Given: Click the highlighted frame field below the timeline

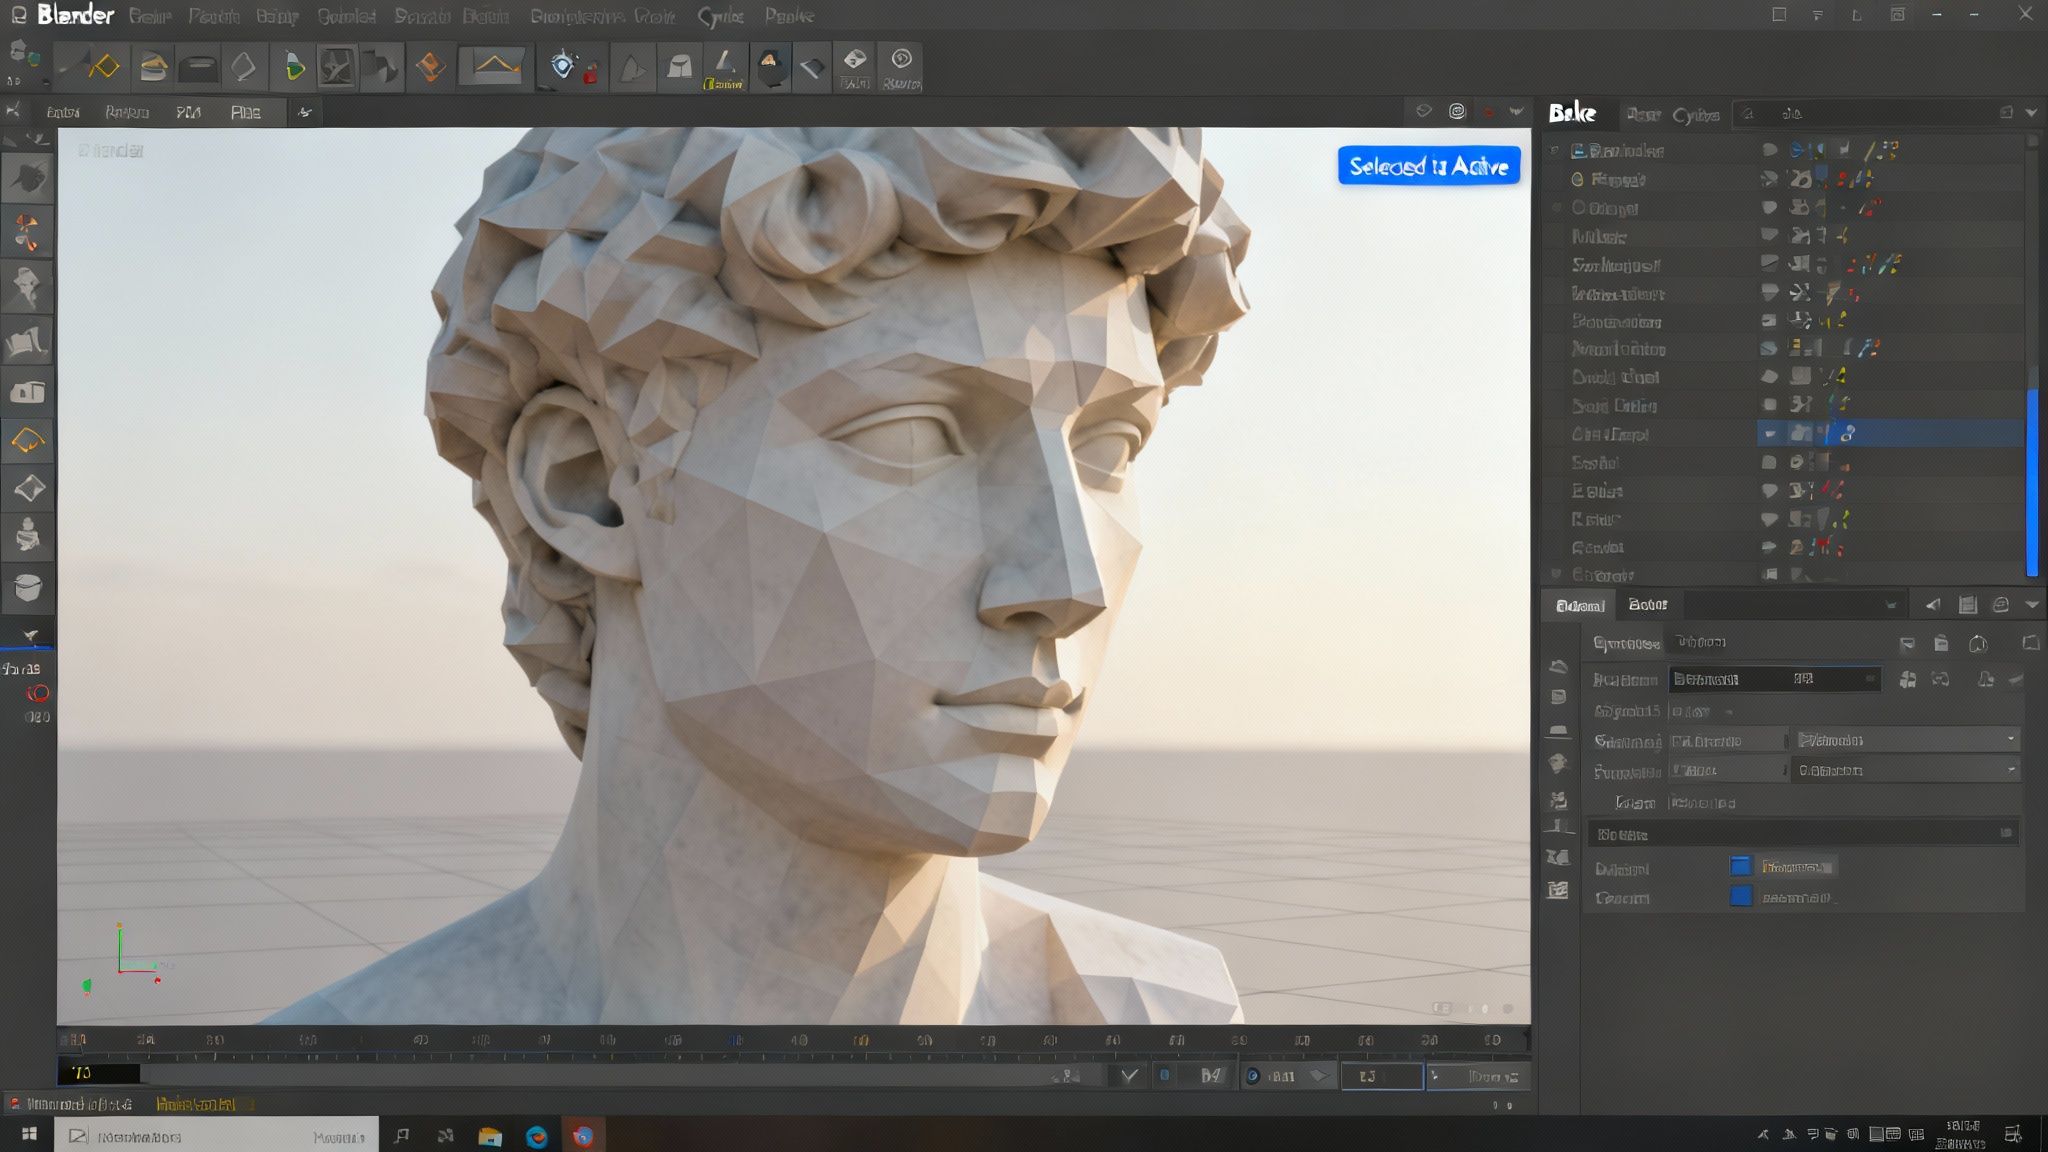Looking at the screenshot, I should coord(1381,1076).
